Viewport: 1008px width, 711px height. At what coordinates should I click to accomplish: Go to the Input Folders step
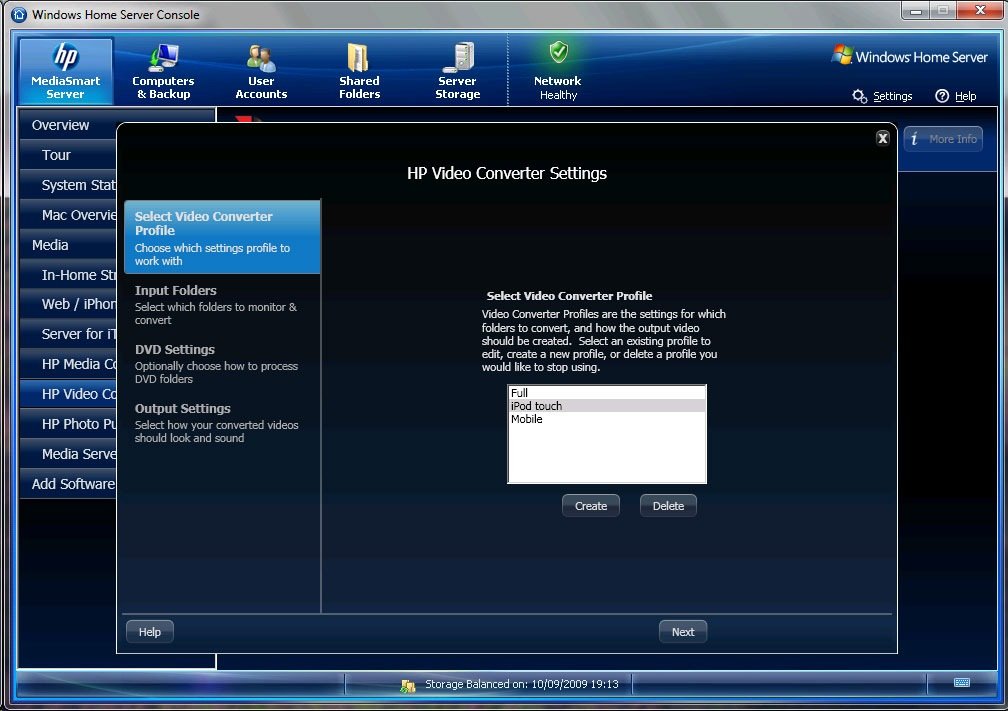[222, 305]
